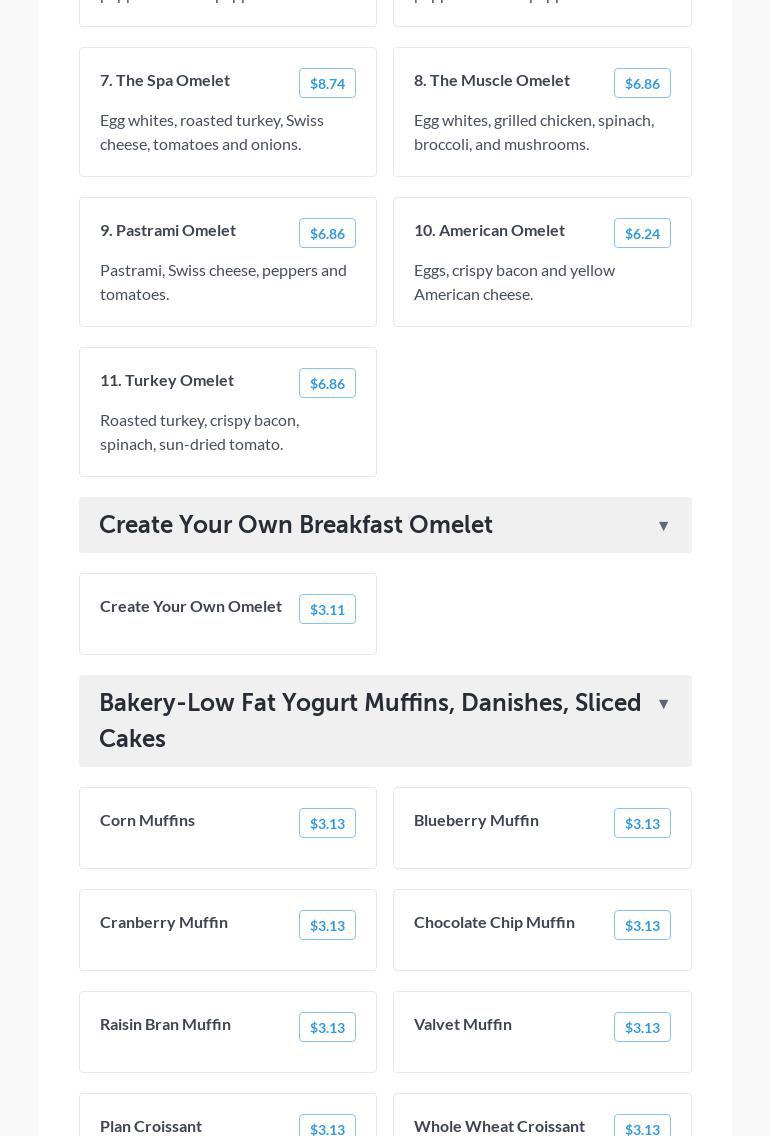Open the Whole Wheat Croissant item title
This screenshot has width=770, height=1136.
tap(499, 1126)
